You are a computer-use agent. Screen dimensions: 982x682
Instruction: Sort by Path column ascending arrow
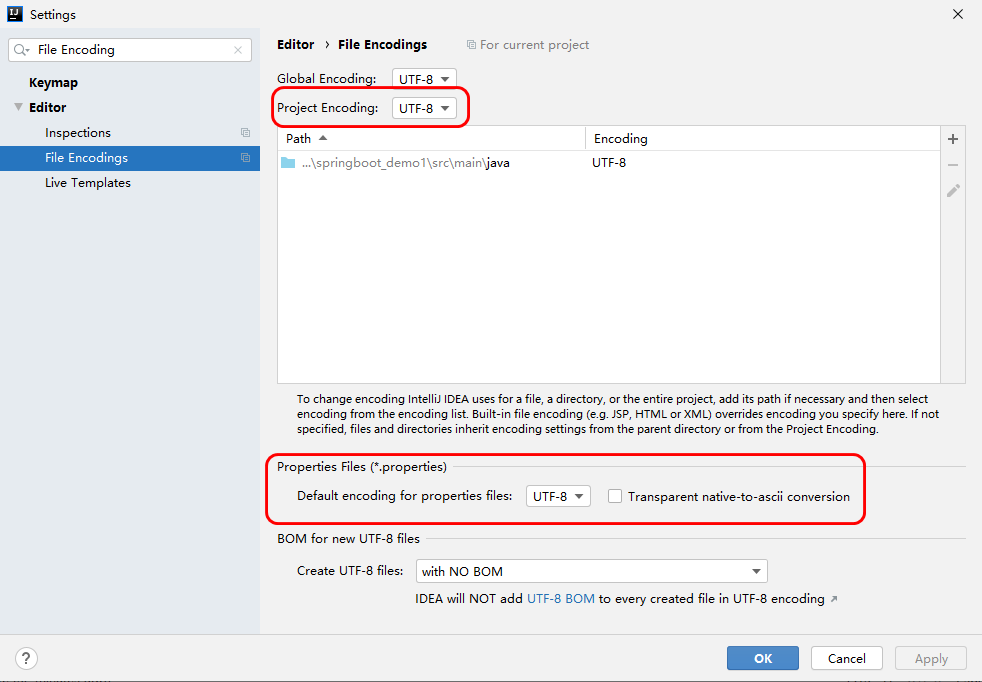323,138
